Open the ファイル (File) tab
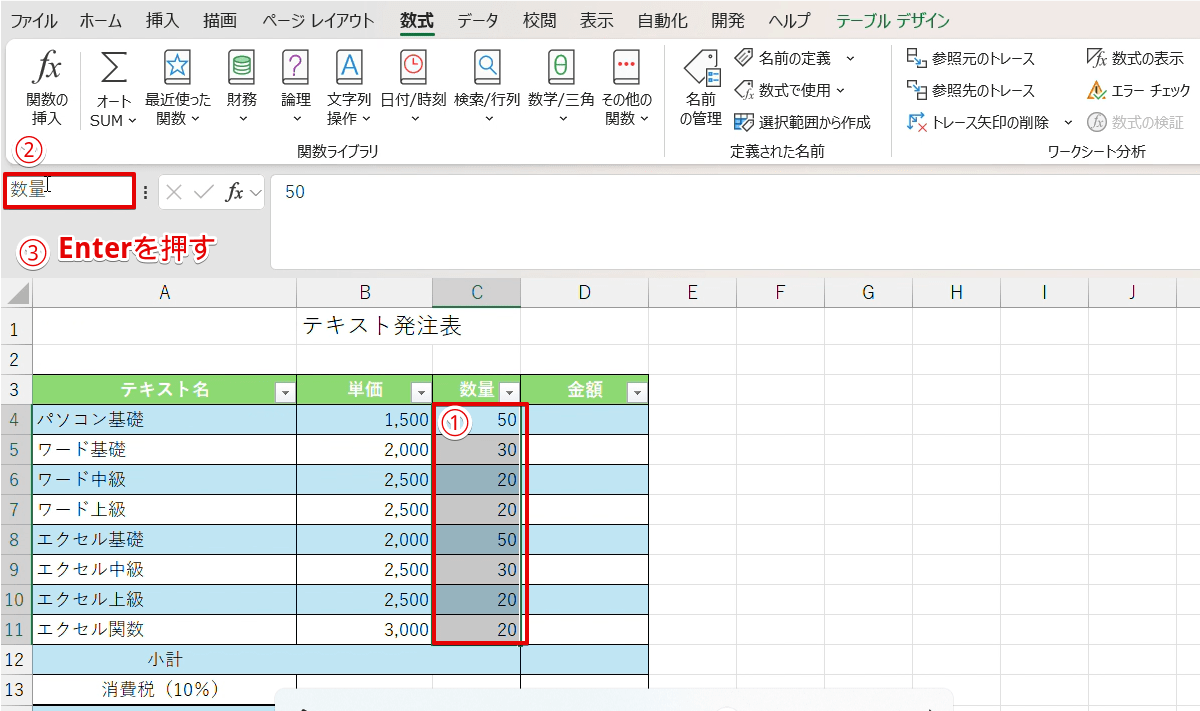 pos(33,20)
